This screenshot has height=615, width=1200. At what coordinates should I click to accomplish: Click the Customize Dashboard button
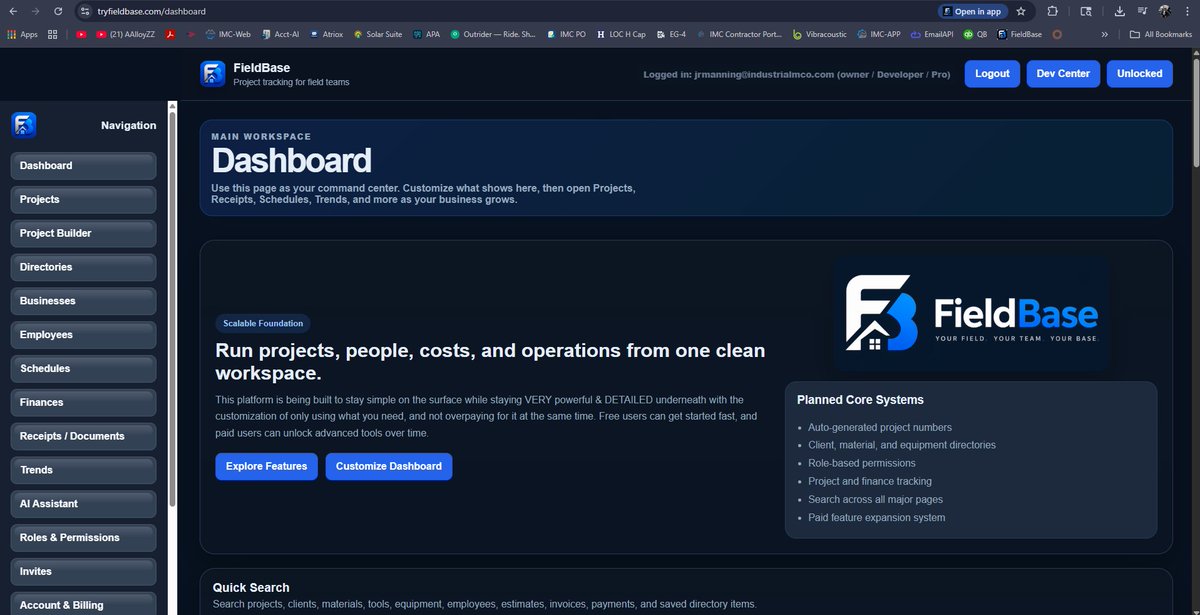point(389,466)
